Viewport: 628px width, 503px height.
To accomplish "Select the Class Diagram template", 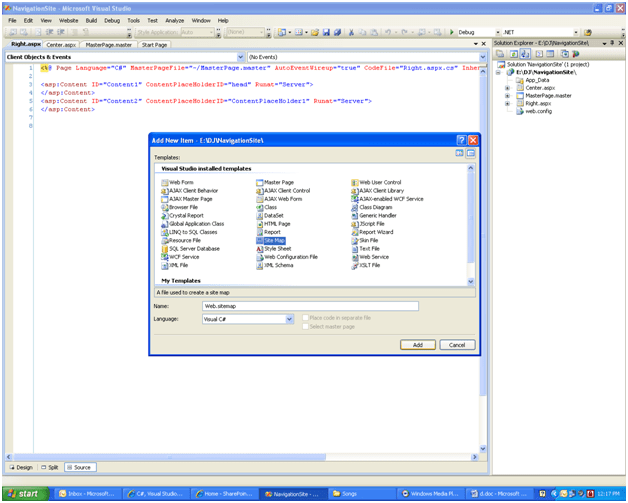I will coord(355,207).
